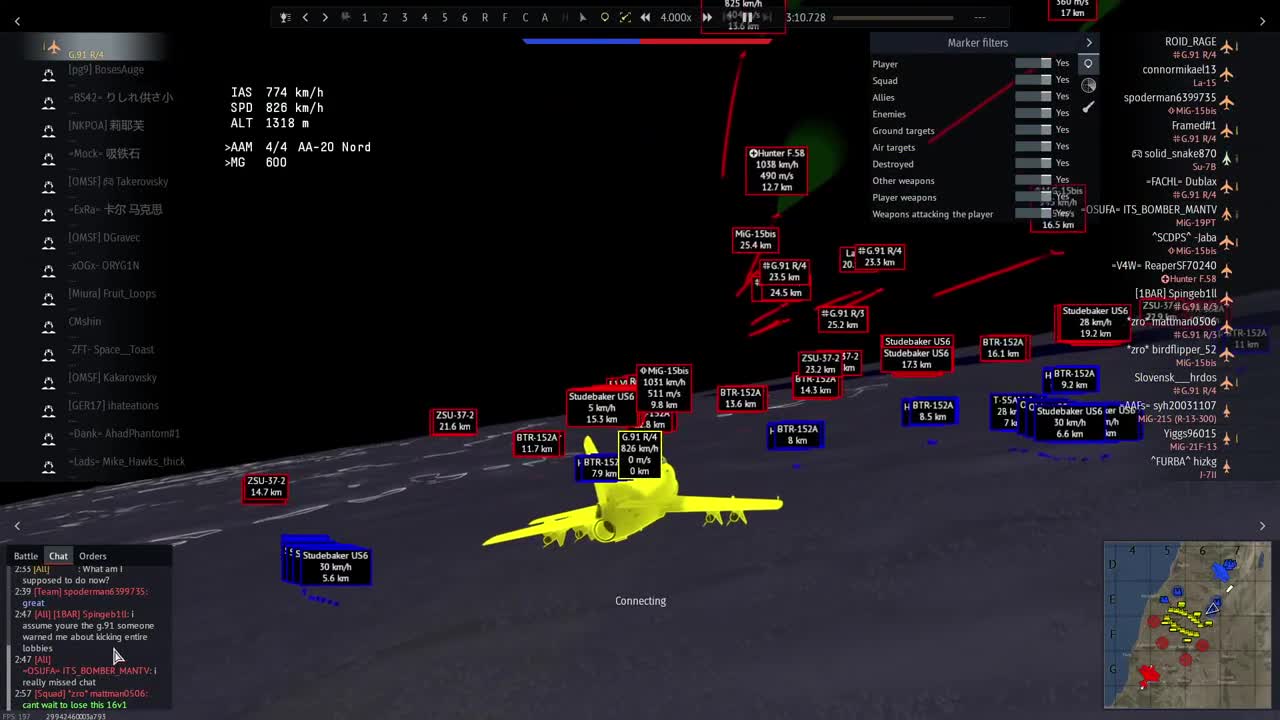This screenshot has height=720, width=1280.
Task: Collapse the Marker filters panel
Action: [x=1089, y=43]
